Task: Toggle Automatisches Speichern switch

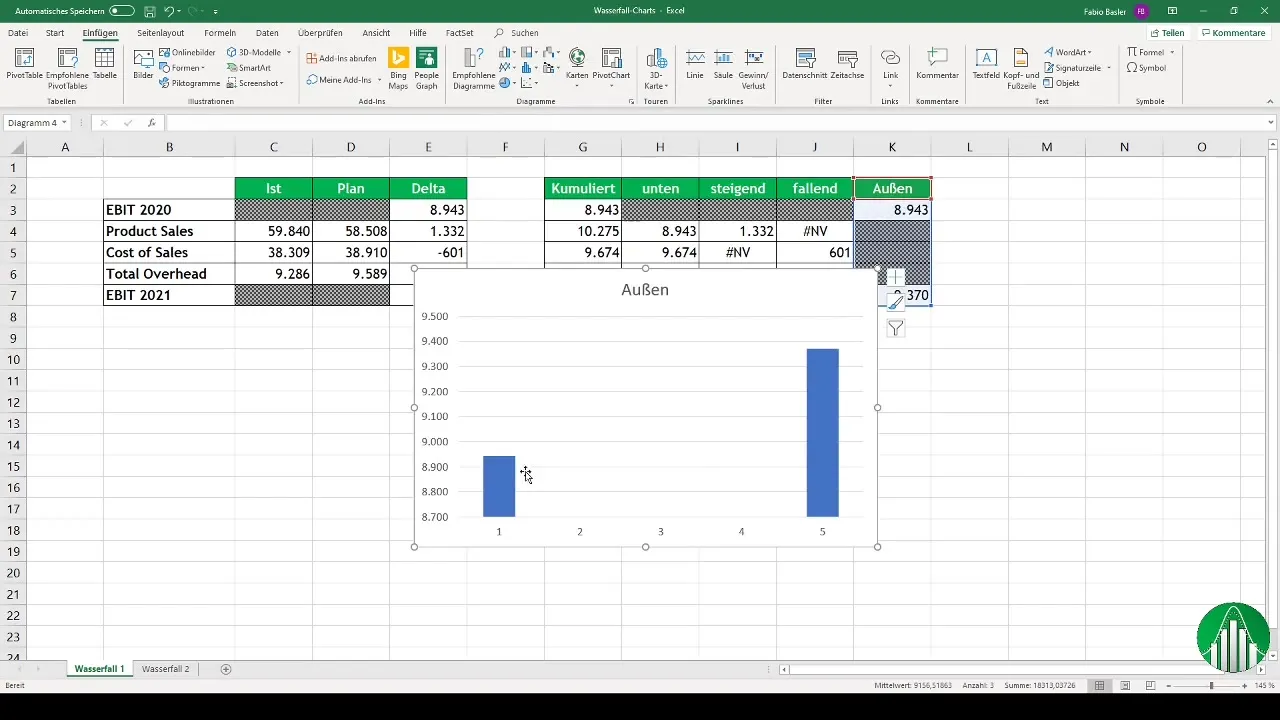Action: [122, 11]
